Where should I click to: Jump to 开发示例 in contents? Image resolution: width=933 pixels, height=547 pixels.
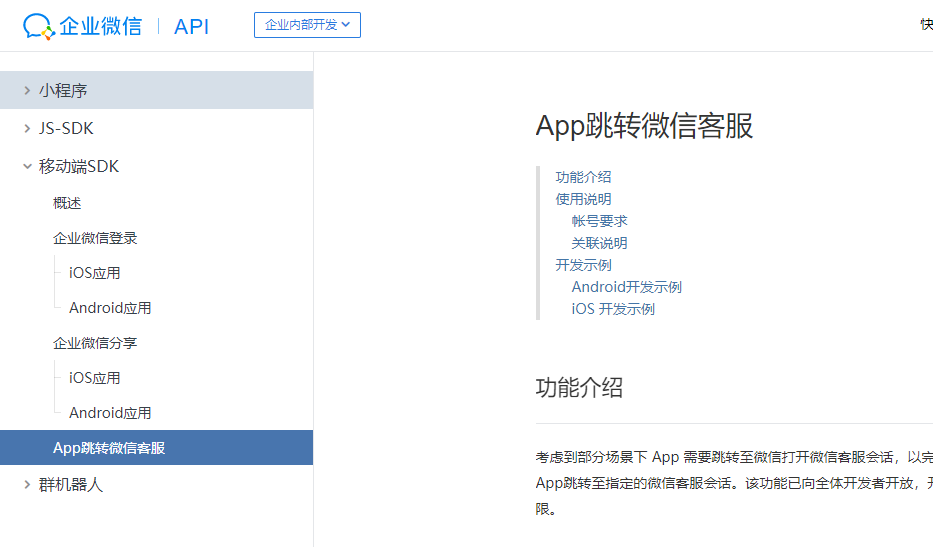tap(583, 265)
